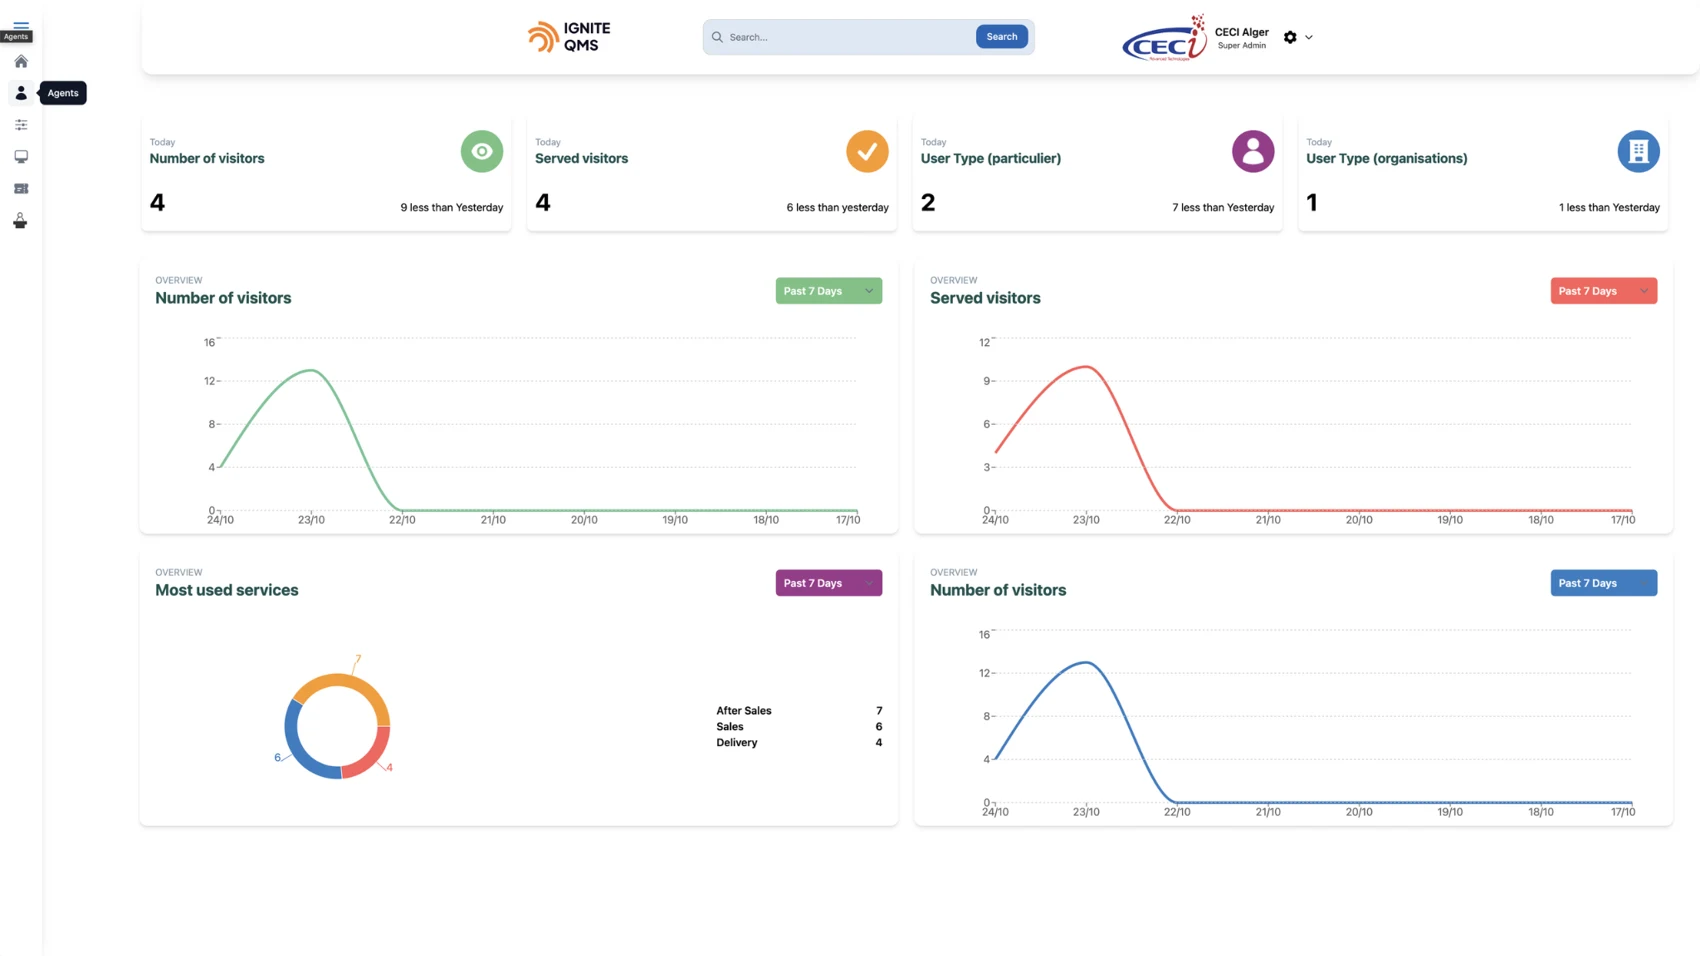This screenshot has width=1700, height=956.
Task: Click the blue Search button
Action: pos(1001,37)
